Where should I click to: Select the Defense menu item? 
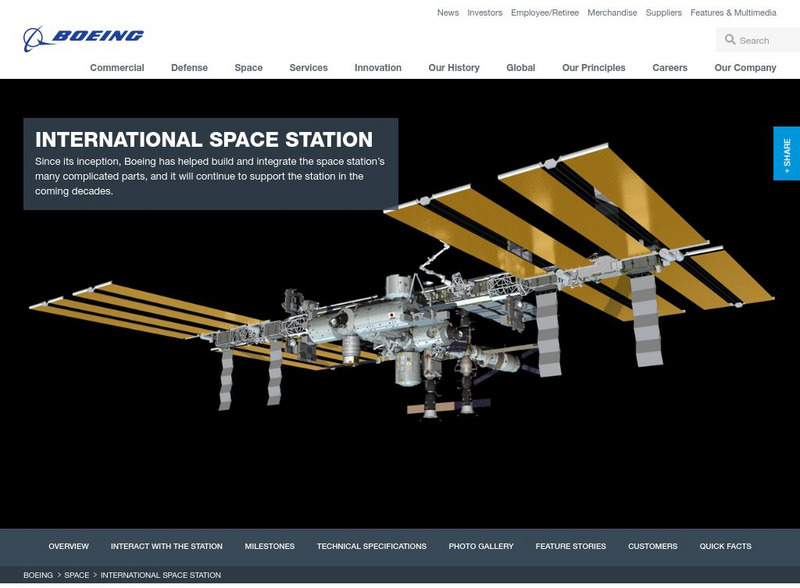[x=189, y=67]
